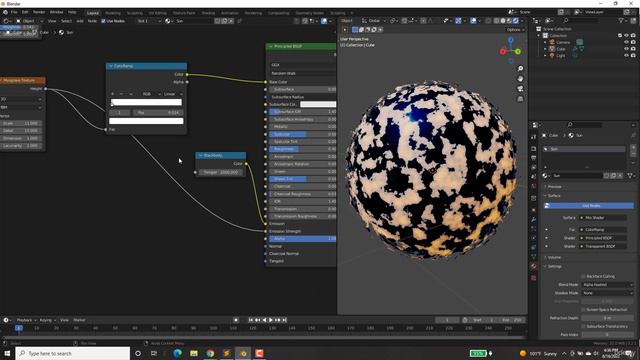Toggle viewport gizmo display icon
The width and height of the screenshot is (640, 360).
pos(458,20)
